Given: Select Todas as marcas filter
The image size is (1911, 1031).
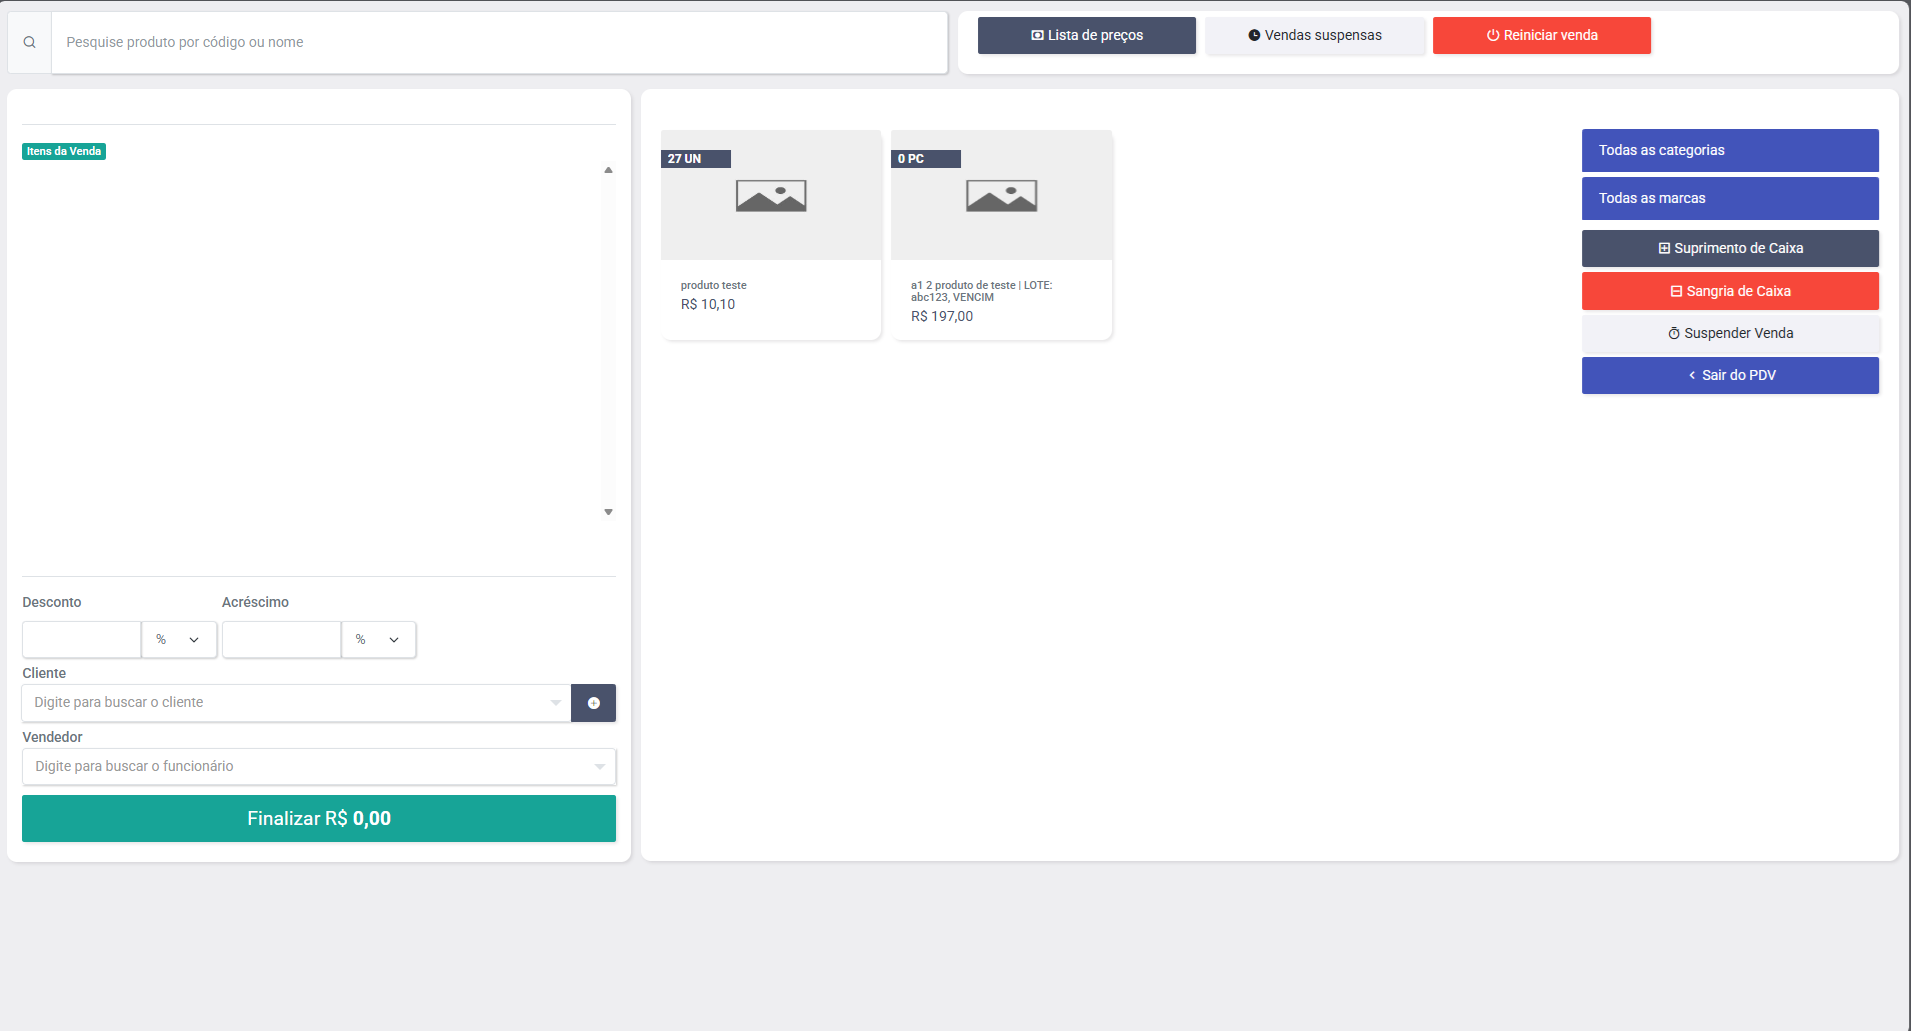Looking at the screenshot, I should [1730, 198].
